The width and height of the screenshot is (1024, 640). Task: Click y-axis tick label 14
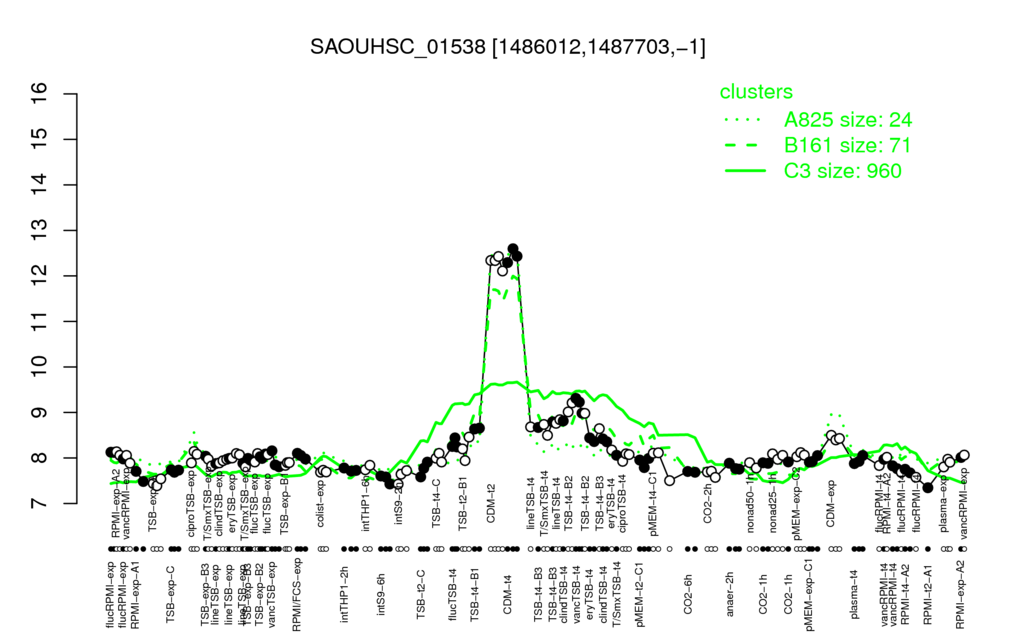click(41, 185)
